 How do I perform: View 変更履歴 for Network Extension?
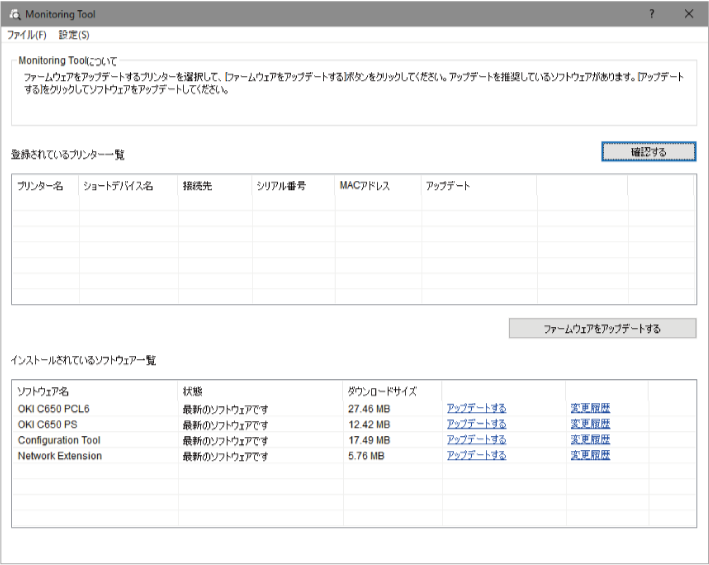590,456
